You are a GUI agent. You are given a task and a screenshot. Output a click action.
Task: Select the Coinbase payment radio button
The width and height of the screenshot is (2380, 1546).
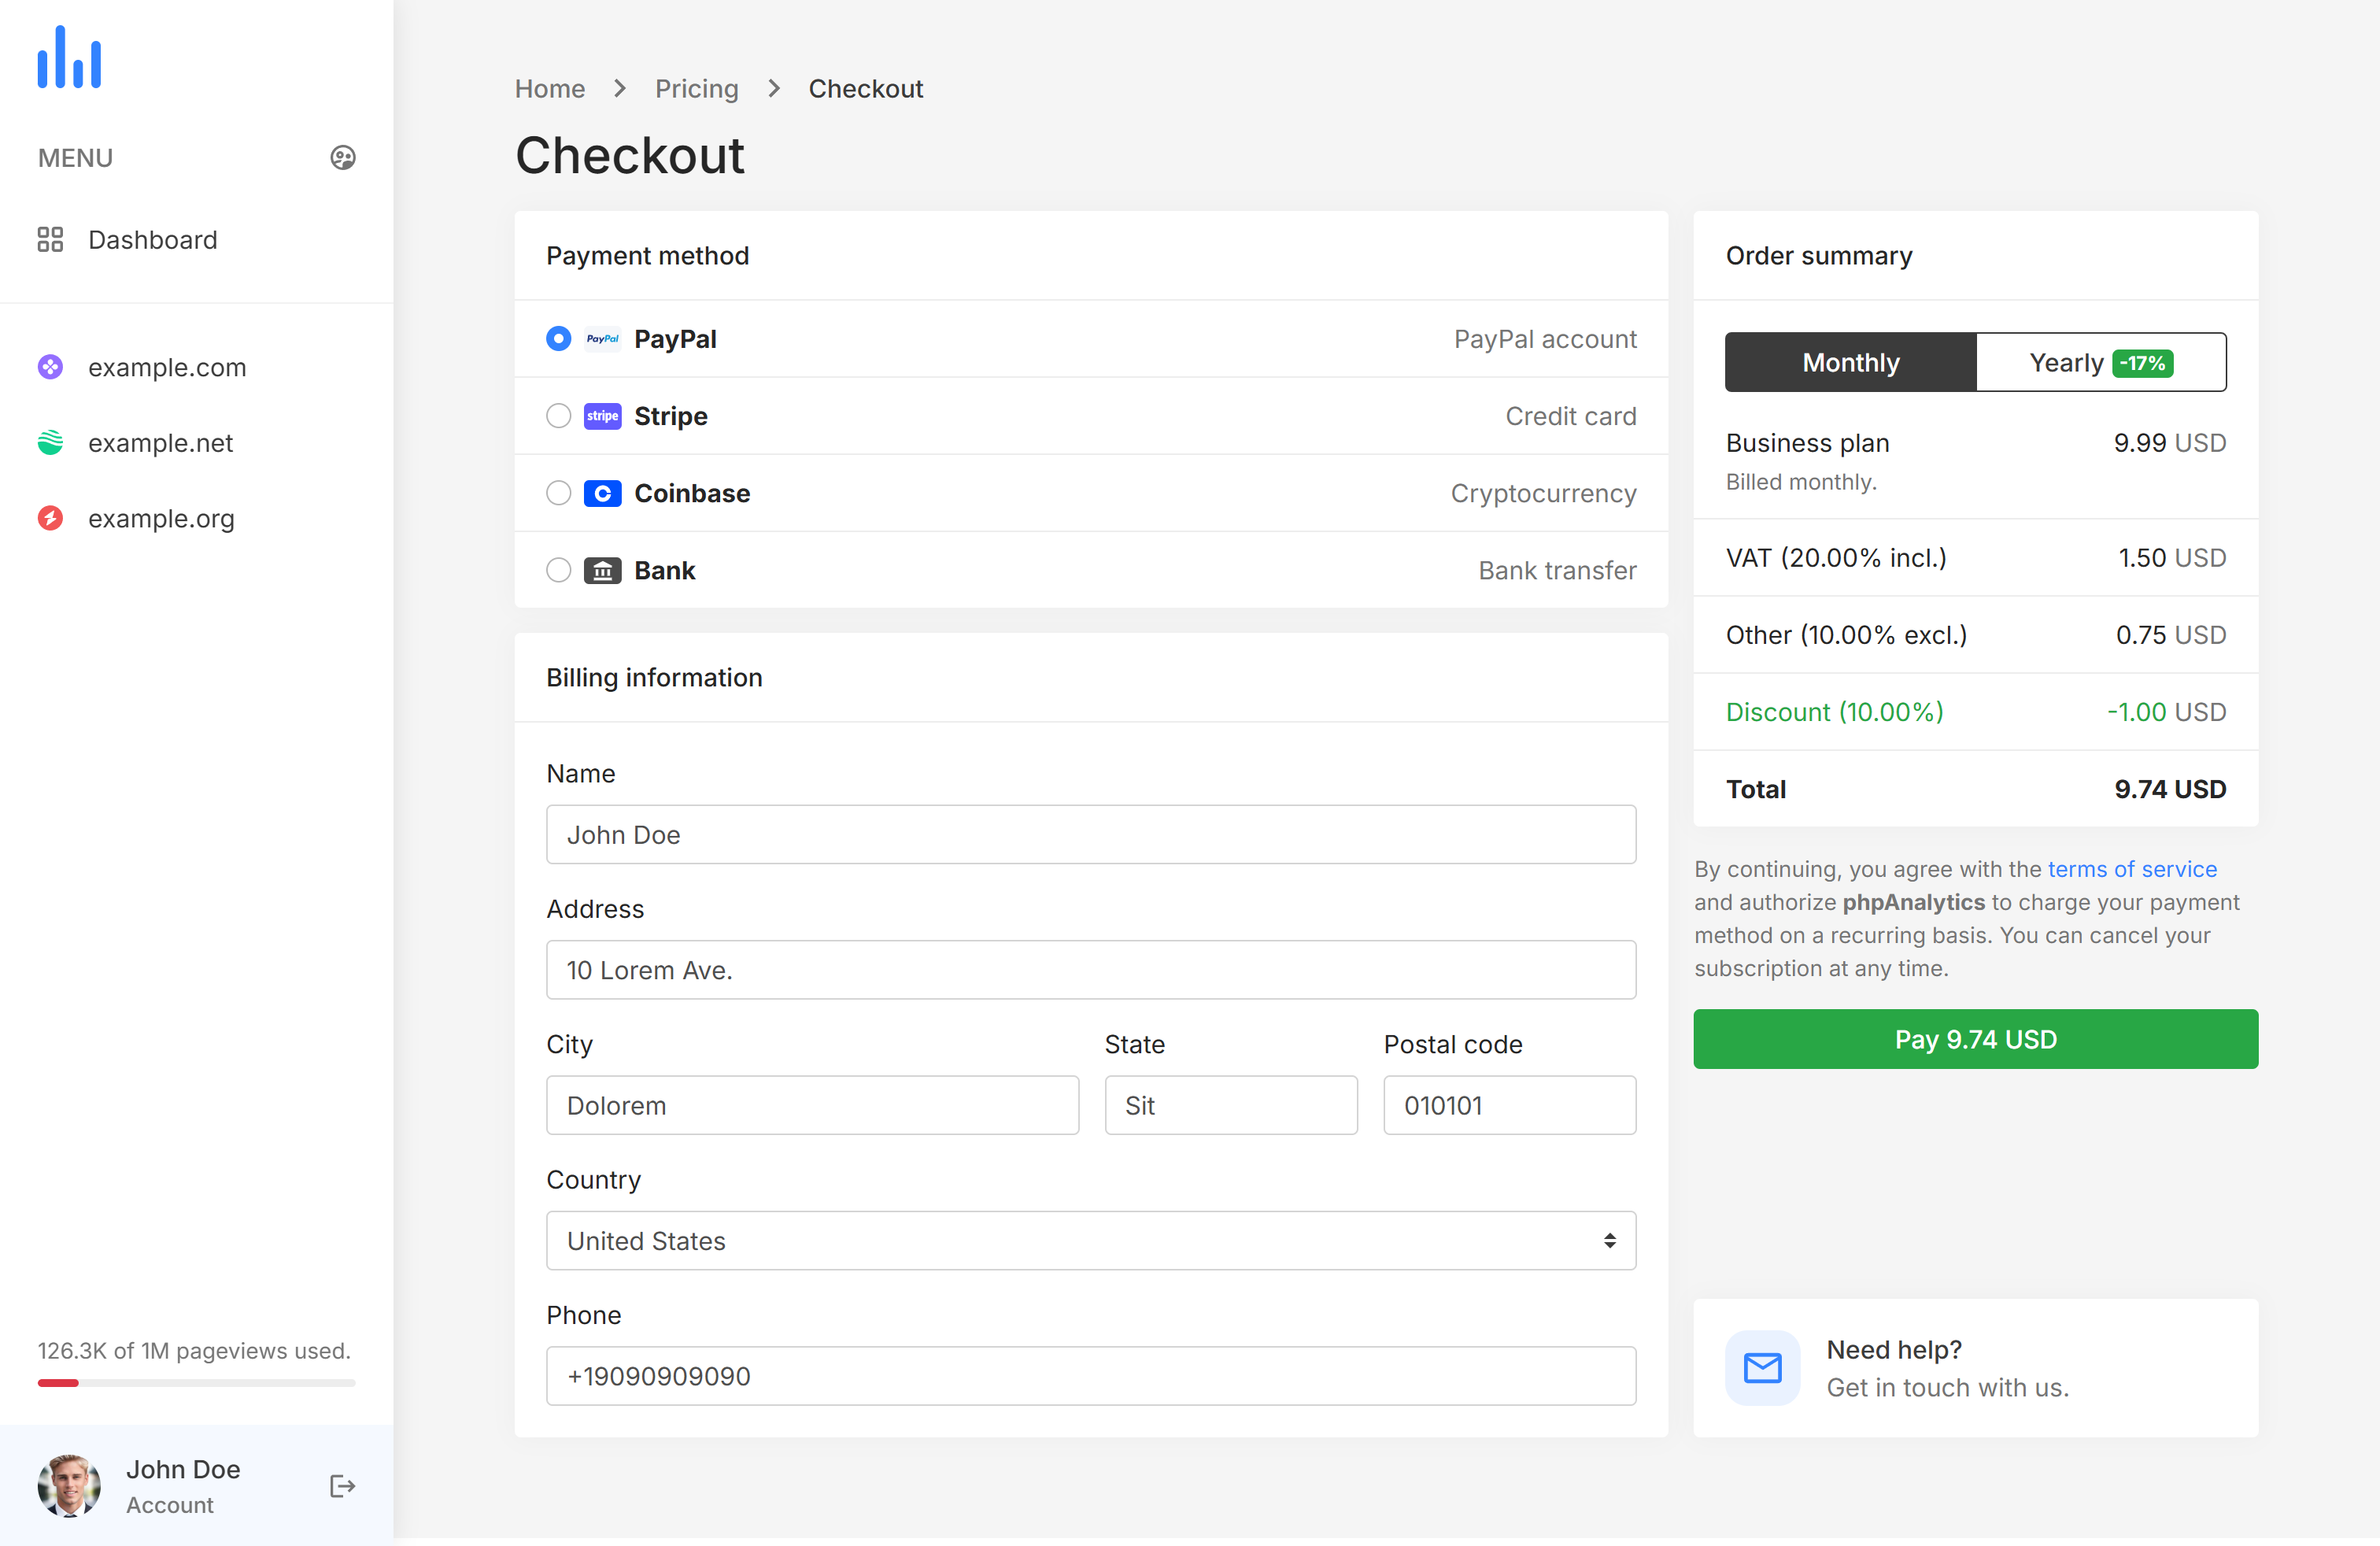(x=558, y=493)
